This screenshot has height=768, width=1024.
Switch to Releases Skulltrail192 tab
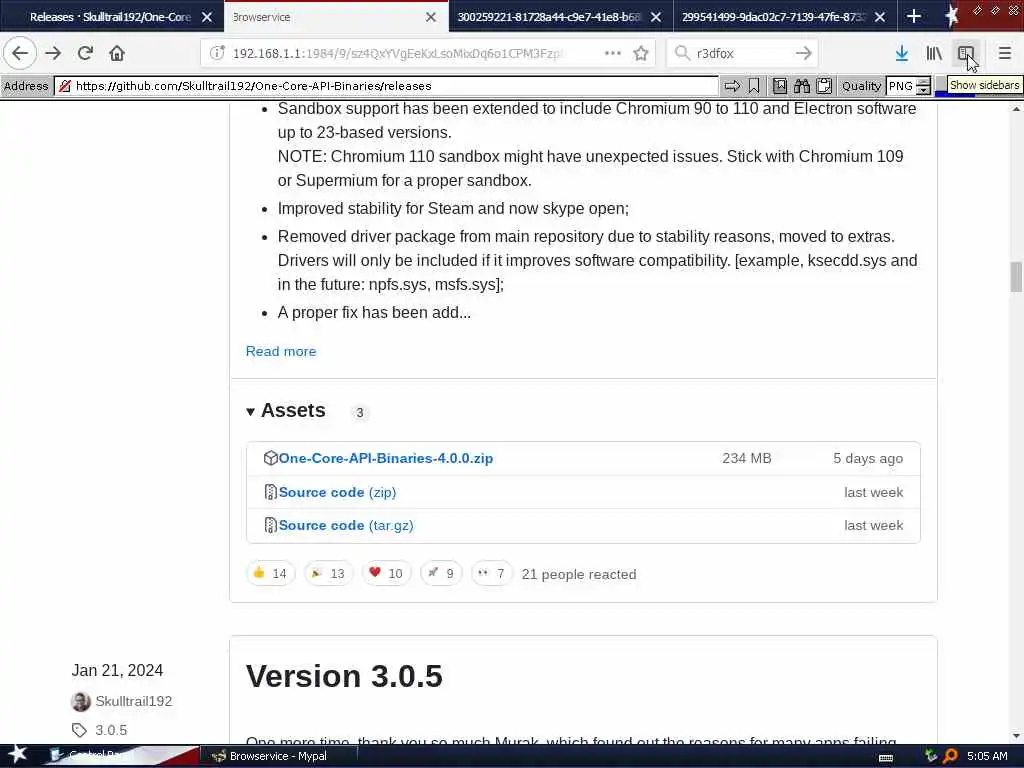tap(110, 17)
